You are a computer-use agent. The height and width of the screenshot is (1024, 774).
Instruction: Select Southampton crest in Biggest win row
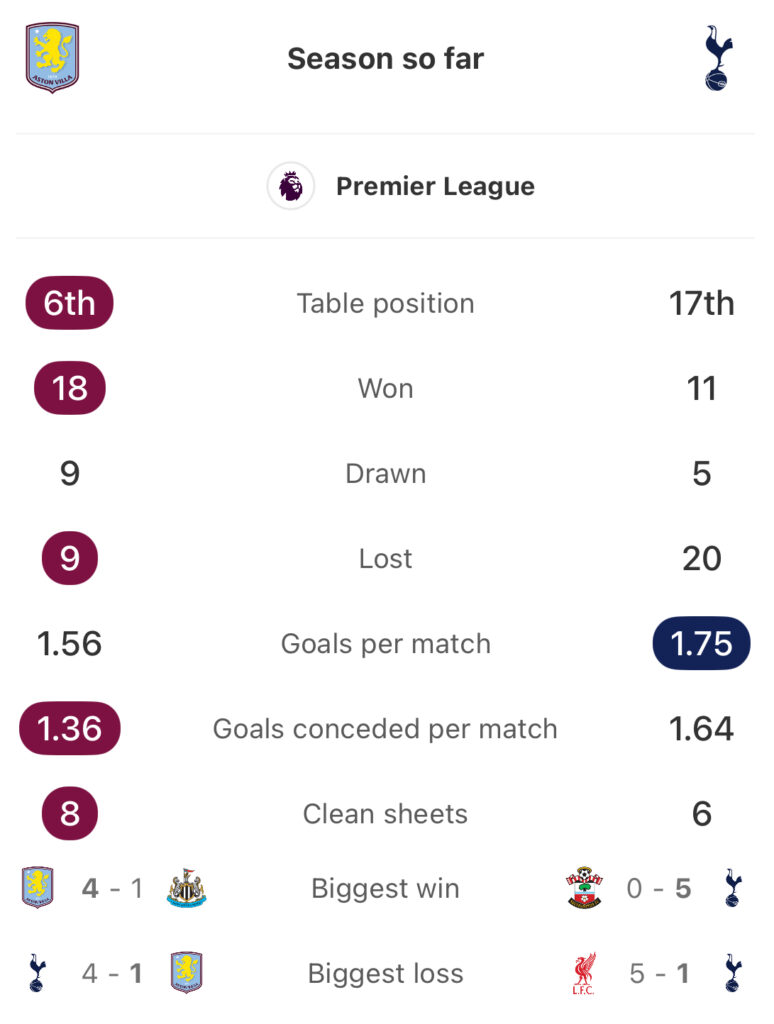pos(584,888)
